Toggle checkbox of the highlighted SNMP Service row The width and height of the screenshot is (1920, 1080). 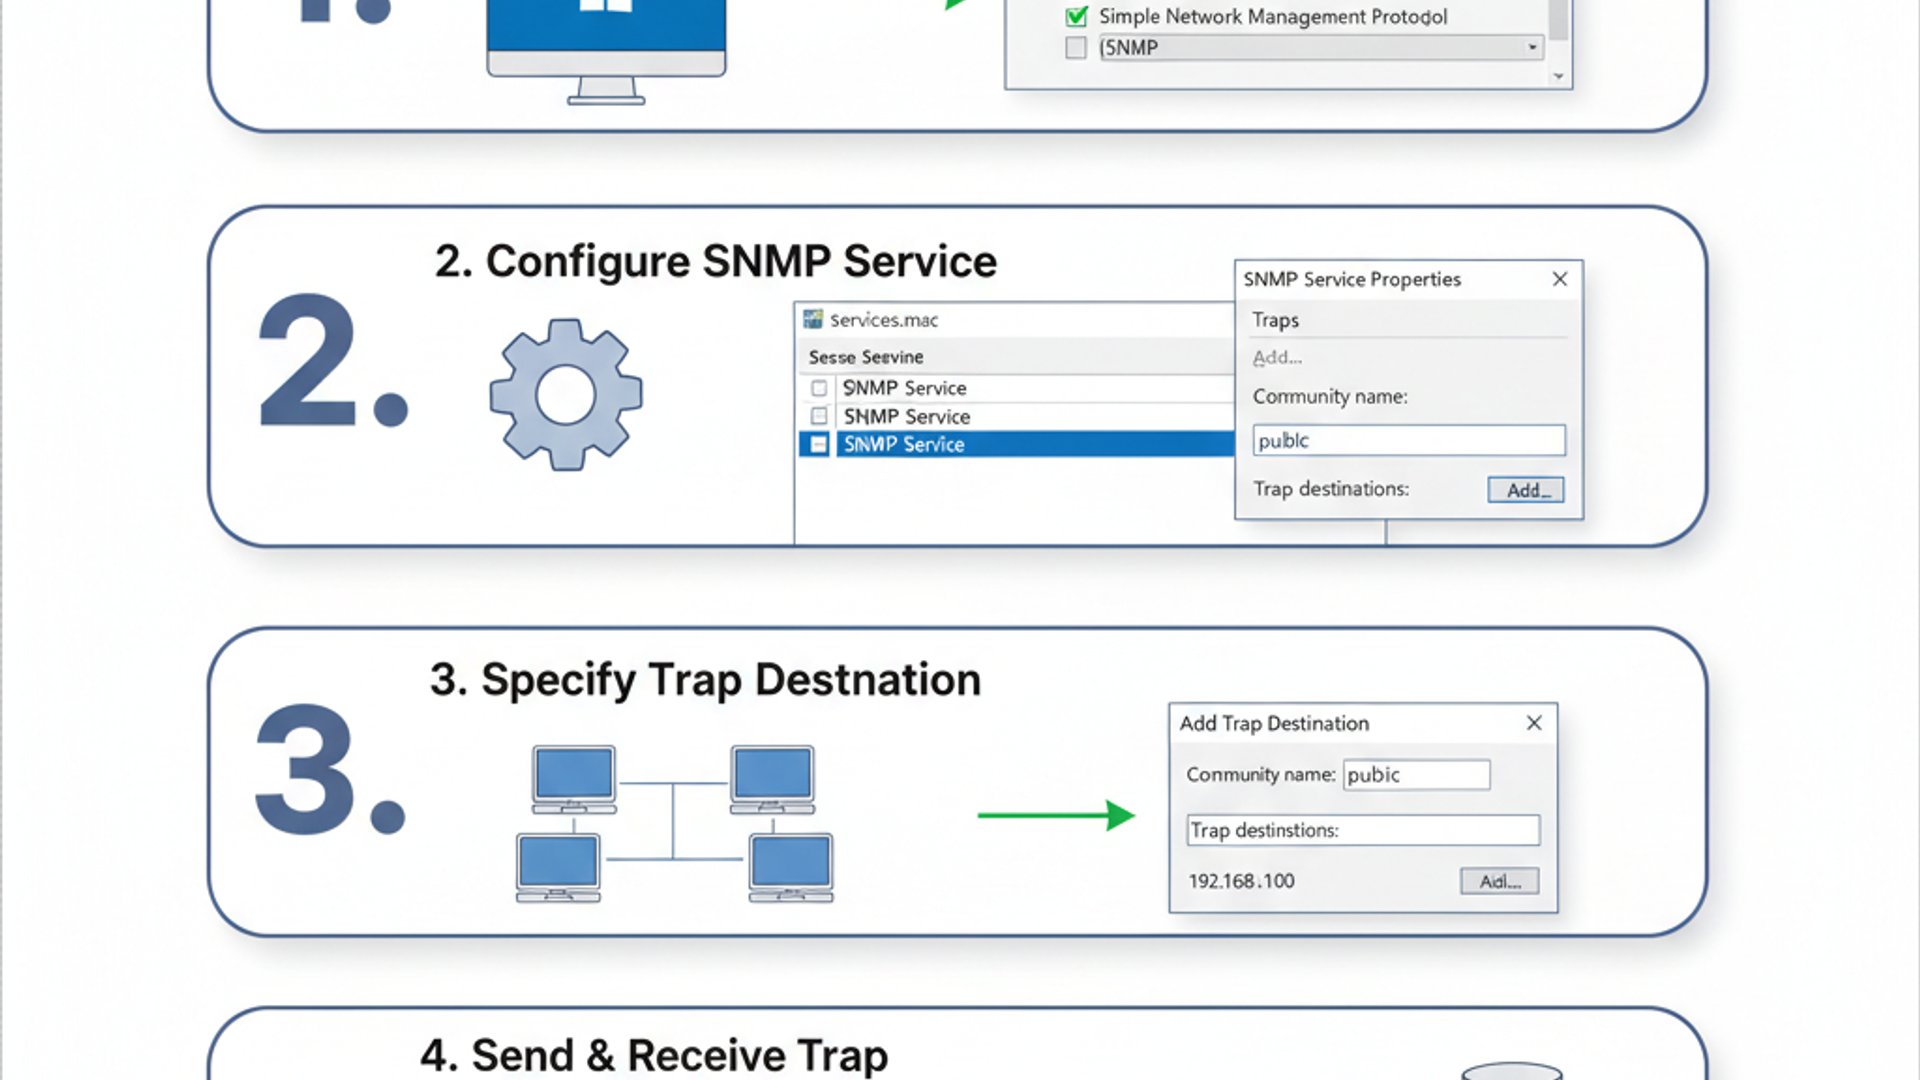coord(819,444)
